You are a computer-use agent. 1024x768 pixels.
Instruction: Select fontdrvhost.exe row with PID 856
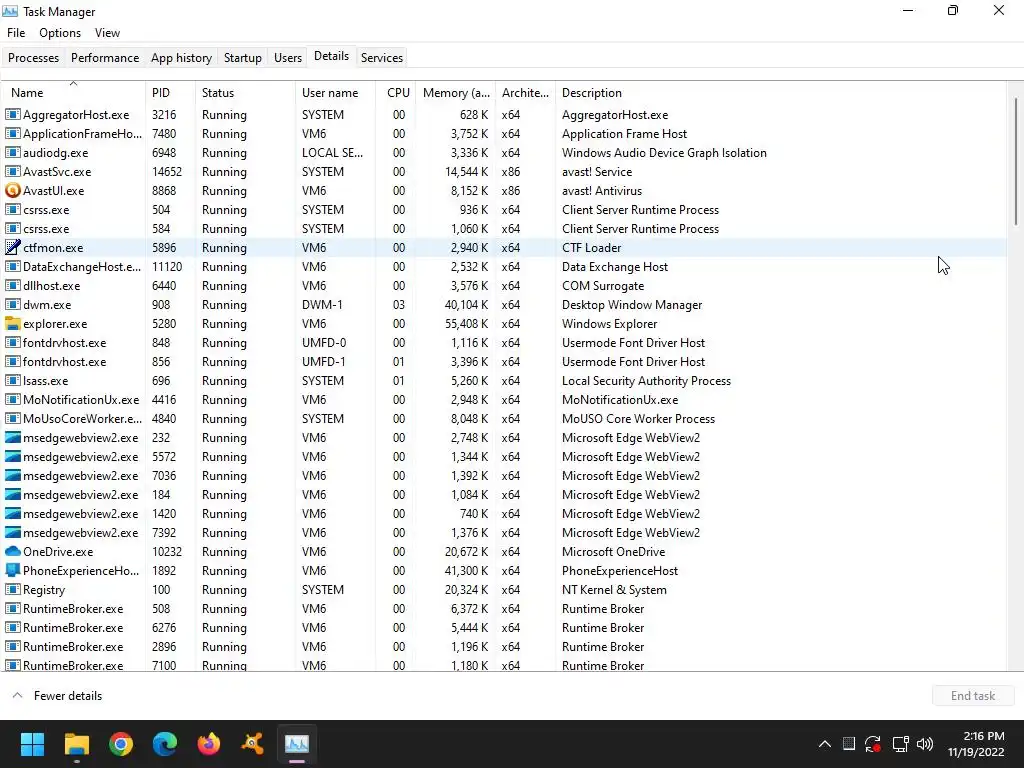point(504,362)
